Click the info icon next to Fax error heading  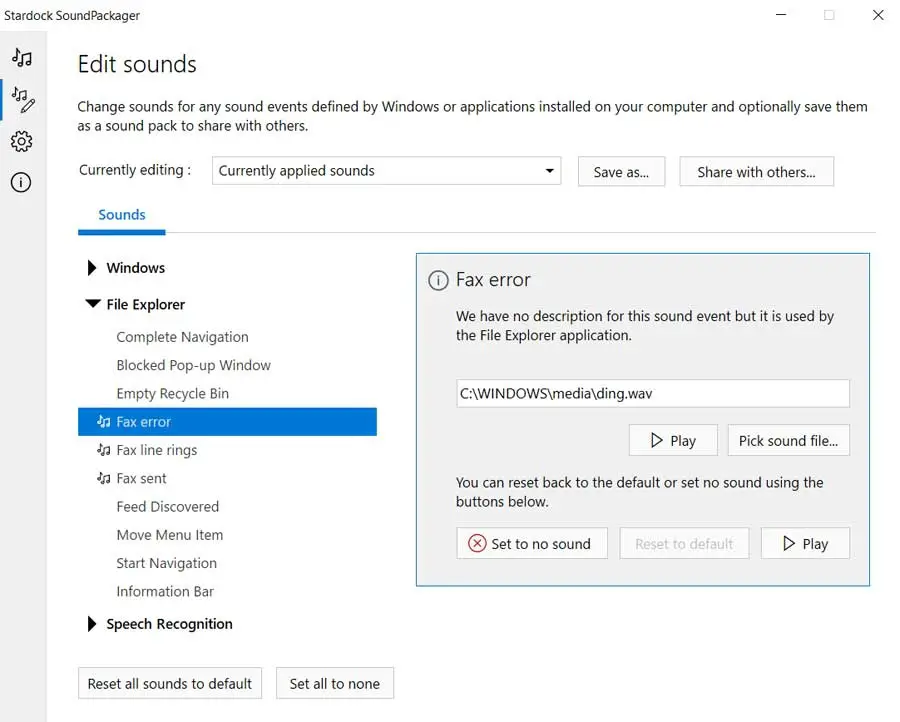pyautogui.click(x=438, y=281)
